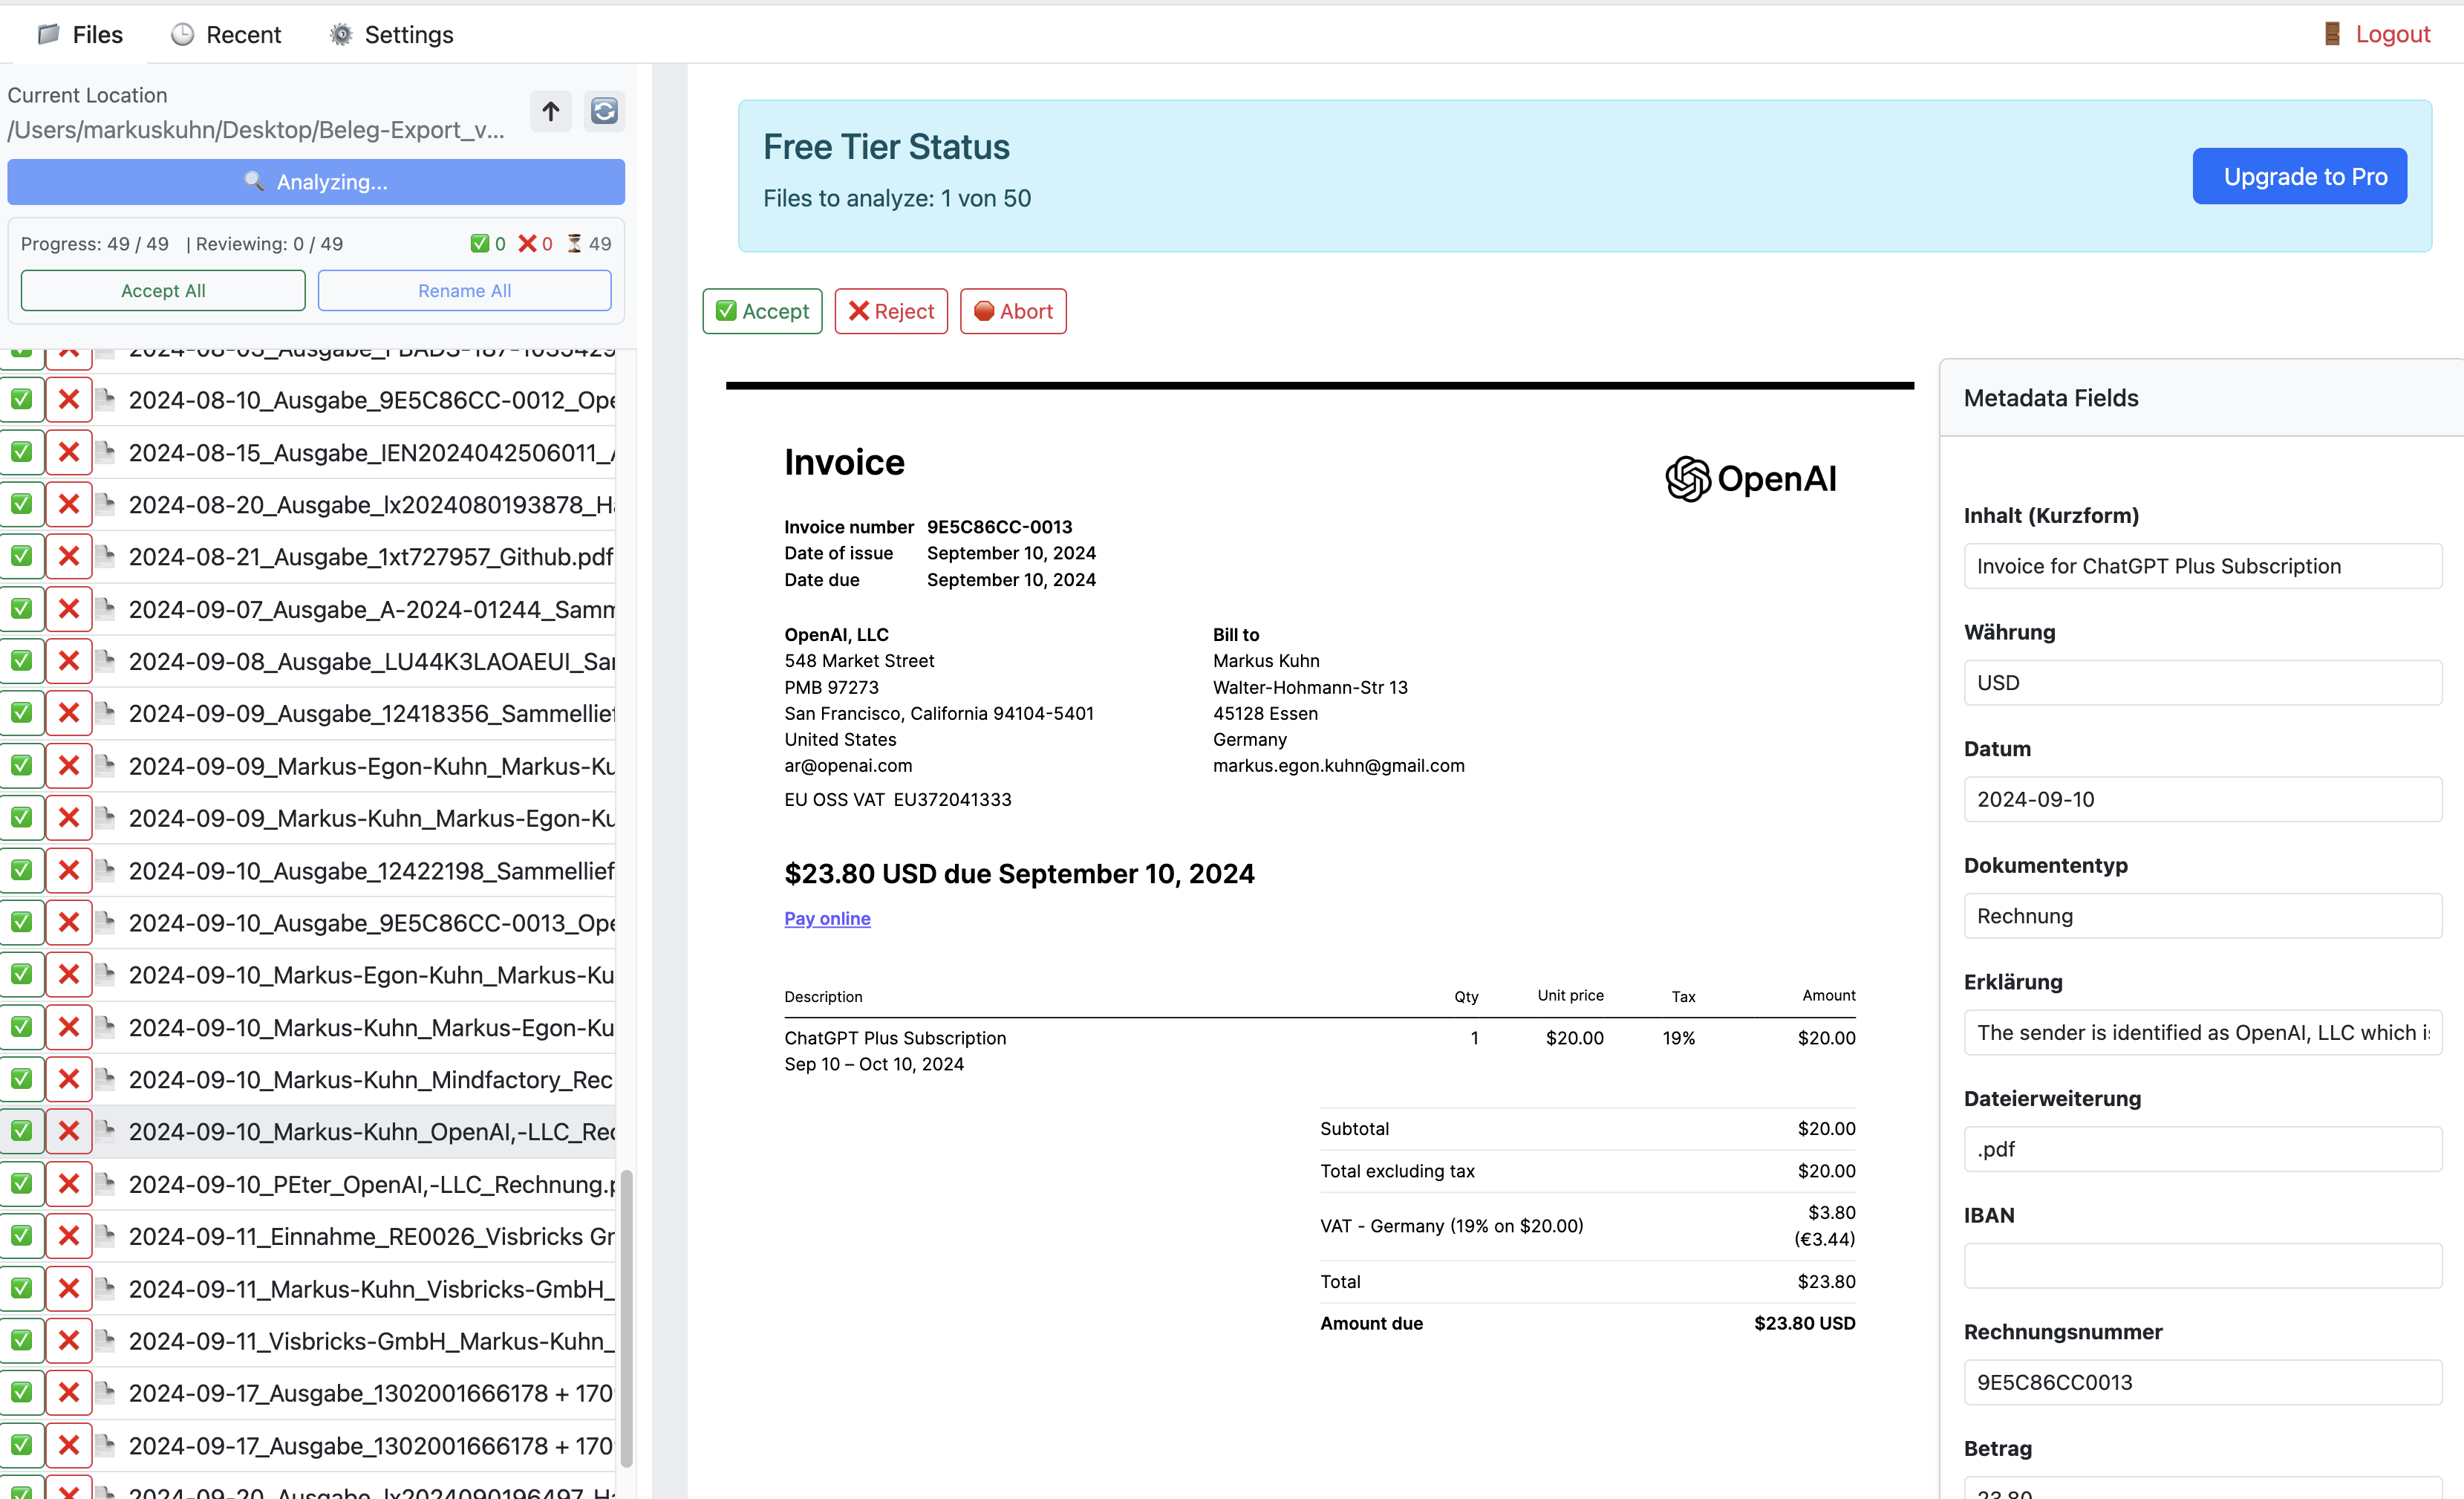
Task: Click the red X rejected counter
Action: coord(528,243)
